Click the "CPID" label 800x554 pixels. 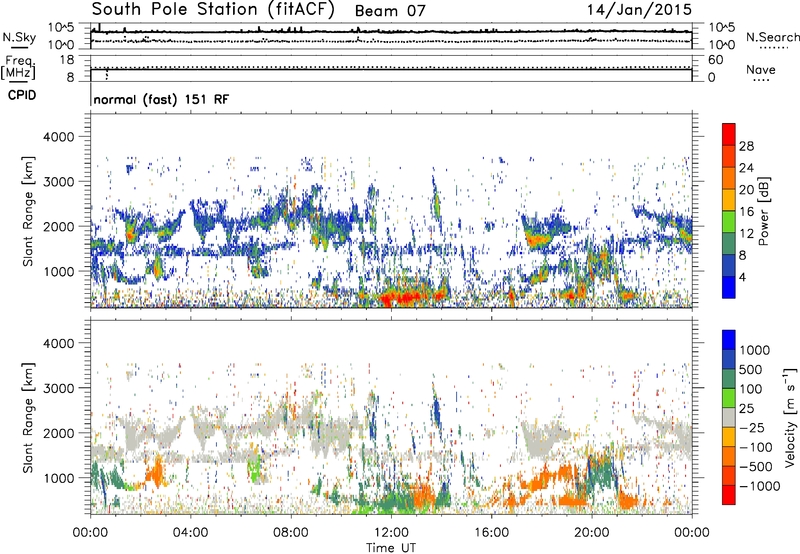tap(22, 95)
